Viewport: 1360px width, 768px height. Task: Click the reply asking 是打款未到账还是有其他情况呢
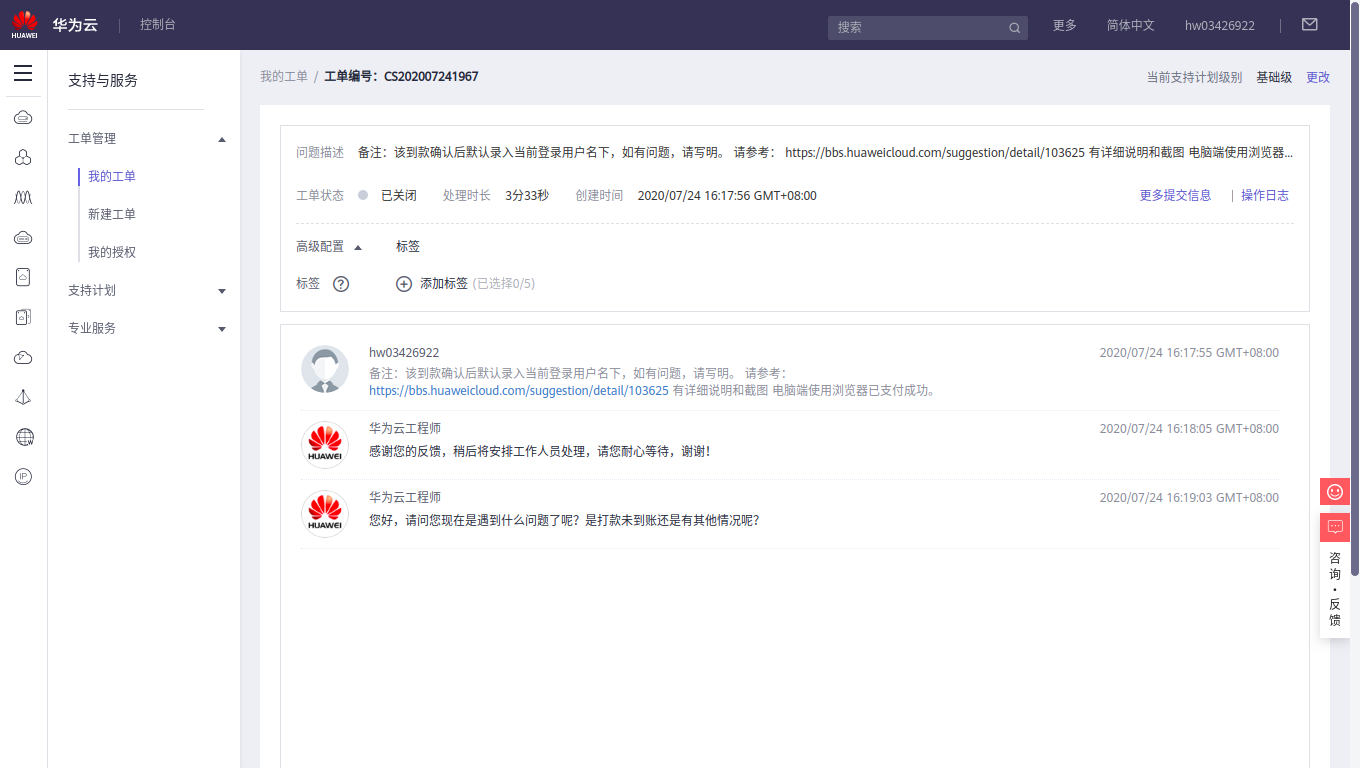pyautogui.click(x=564, y=520)
